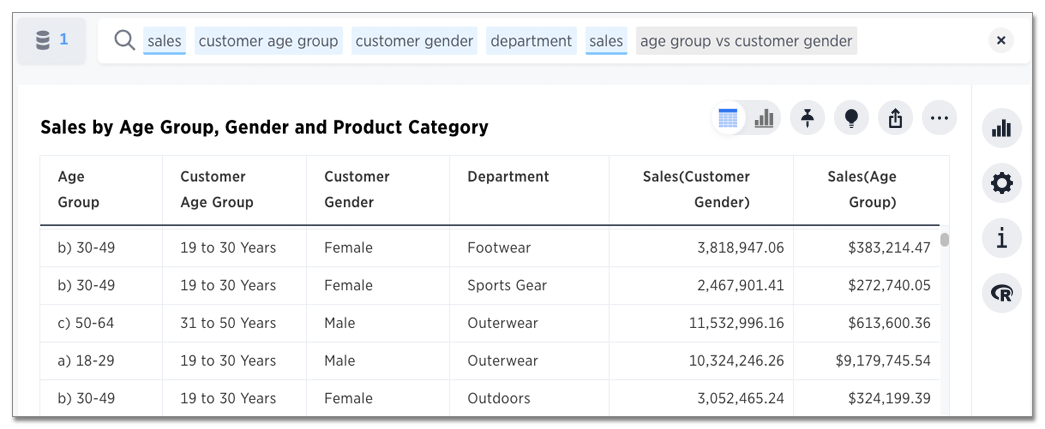This screenshot has height=429, width=1045.
Task: Switch to table view toggle
Action: 728,118
